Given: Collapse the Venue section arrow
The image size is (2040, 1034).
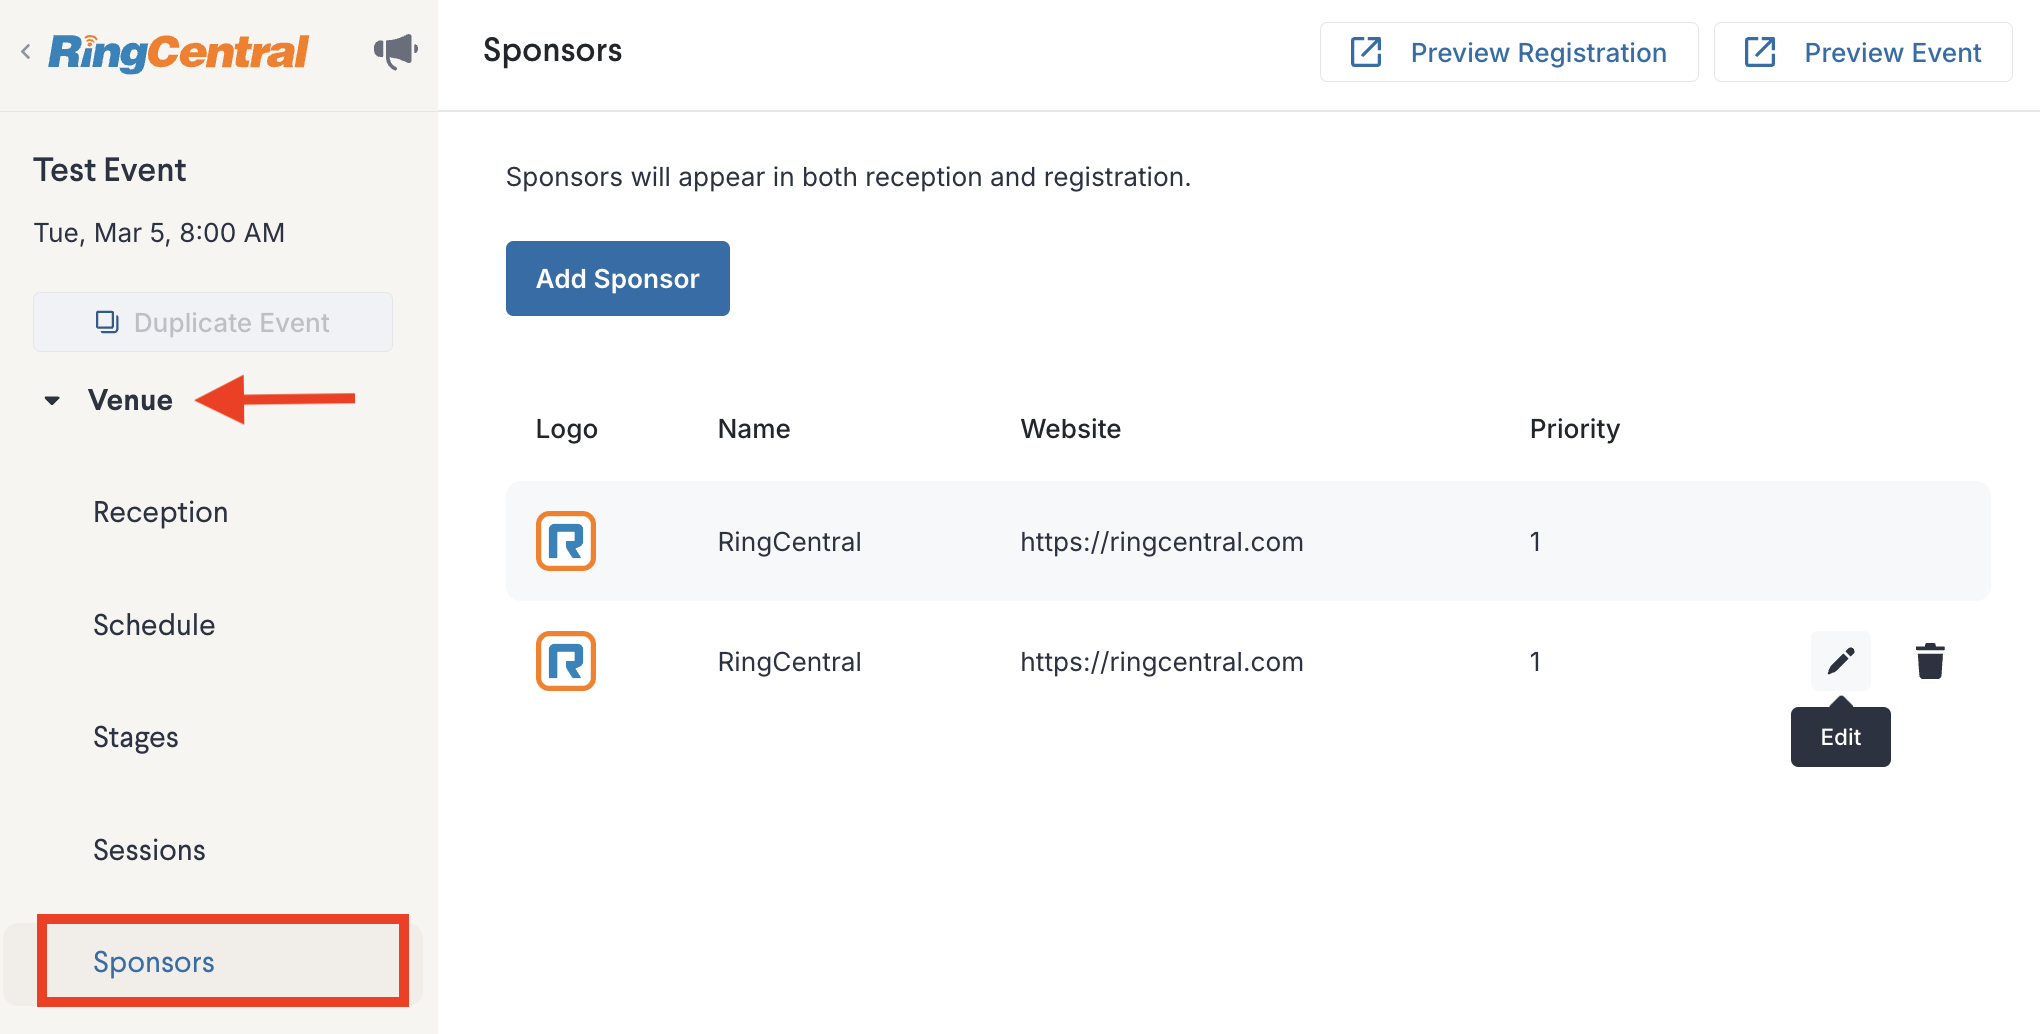Looking at the screenshot, I should [52, 400].
